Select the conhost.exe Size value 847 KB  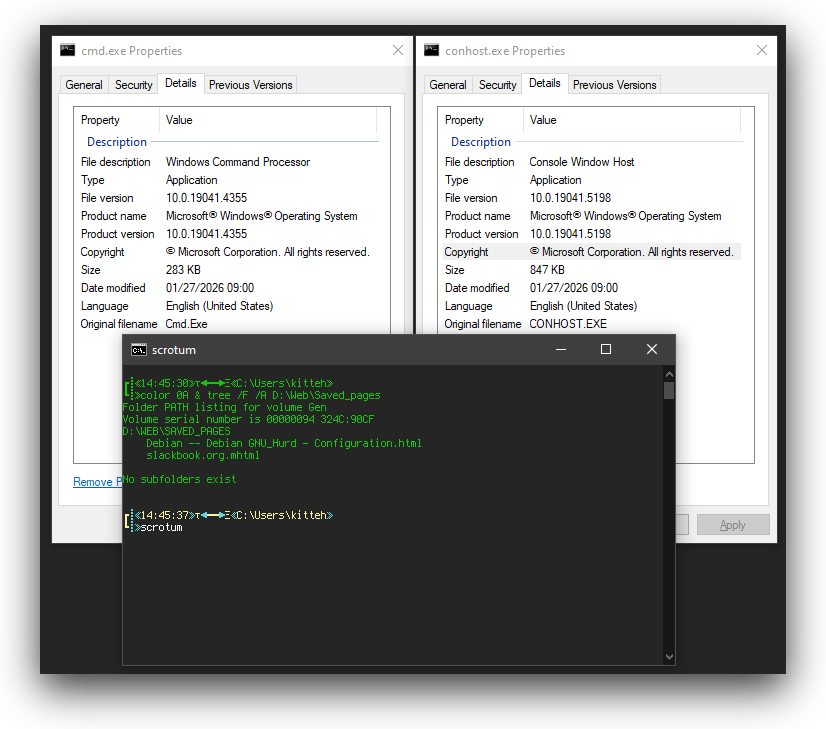[x=547, y=270]
